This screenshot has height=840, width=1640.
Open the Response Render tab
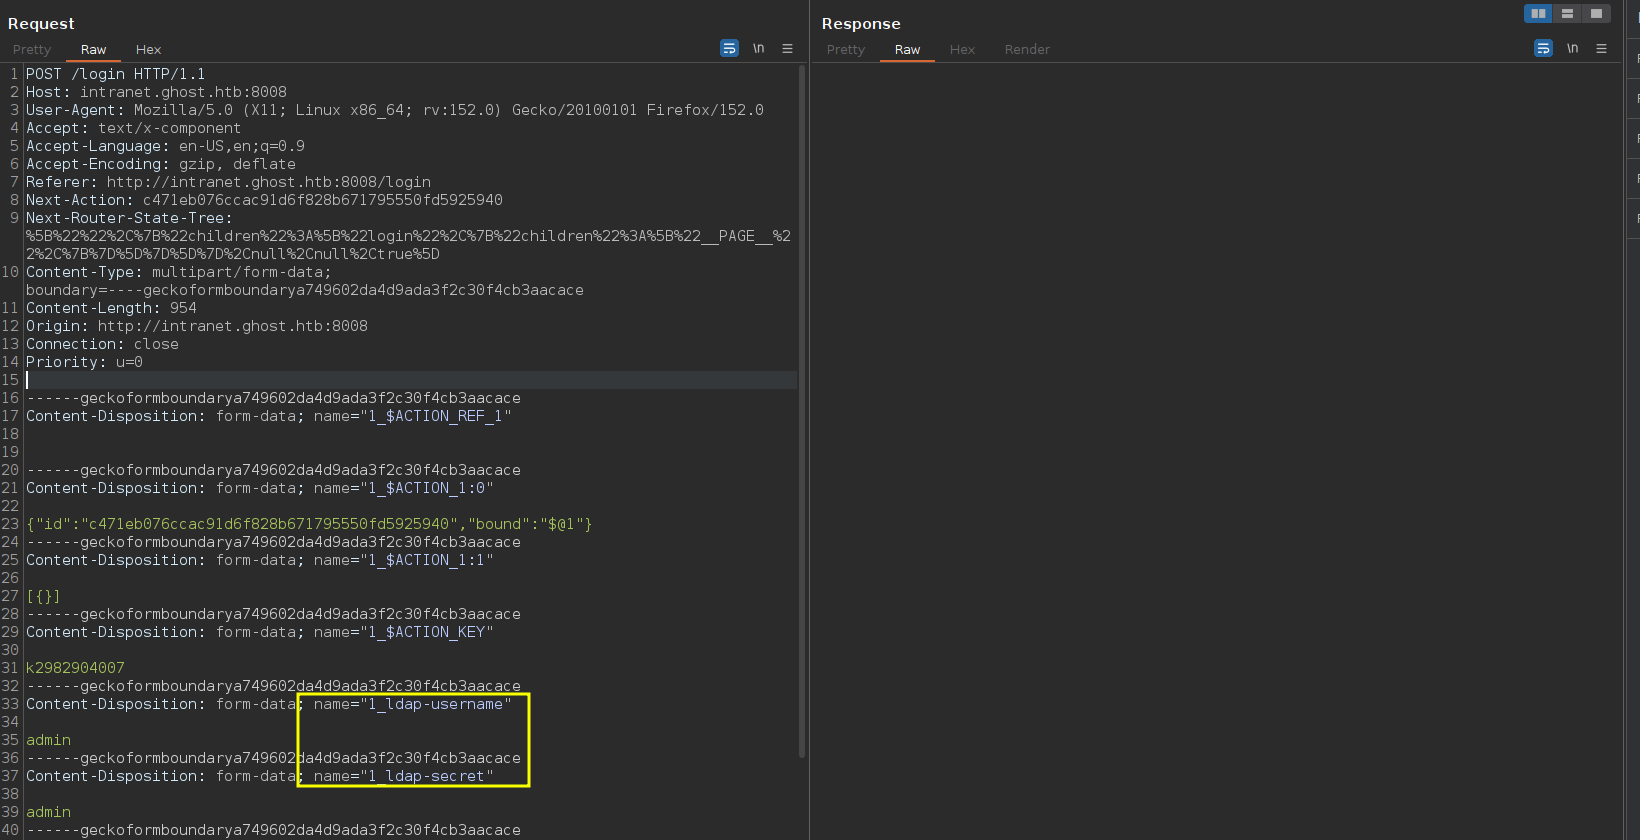(x=1027, y=49)
